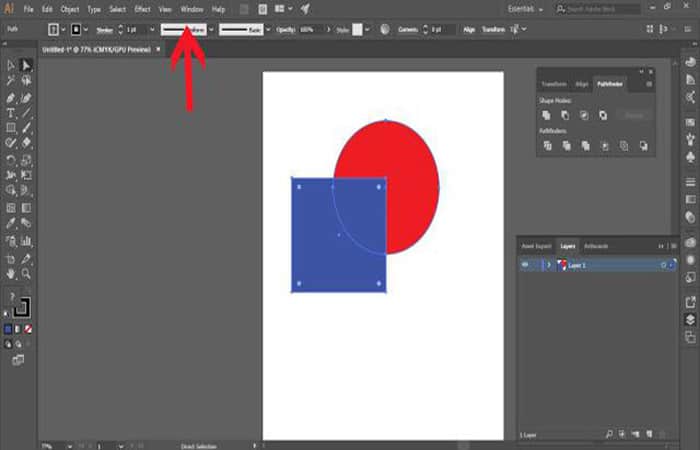
Task: Open the File menu
Action: [28, 9]
